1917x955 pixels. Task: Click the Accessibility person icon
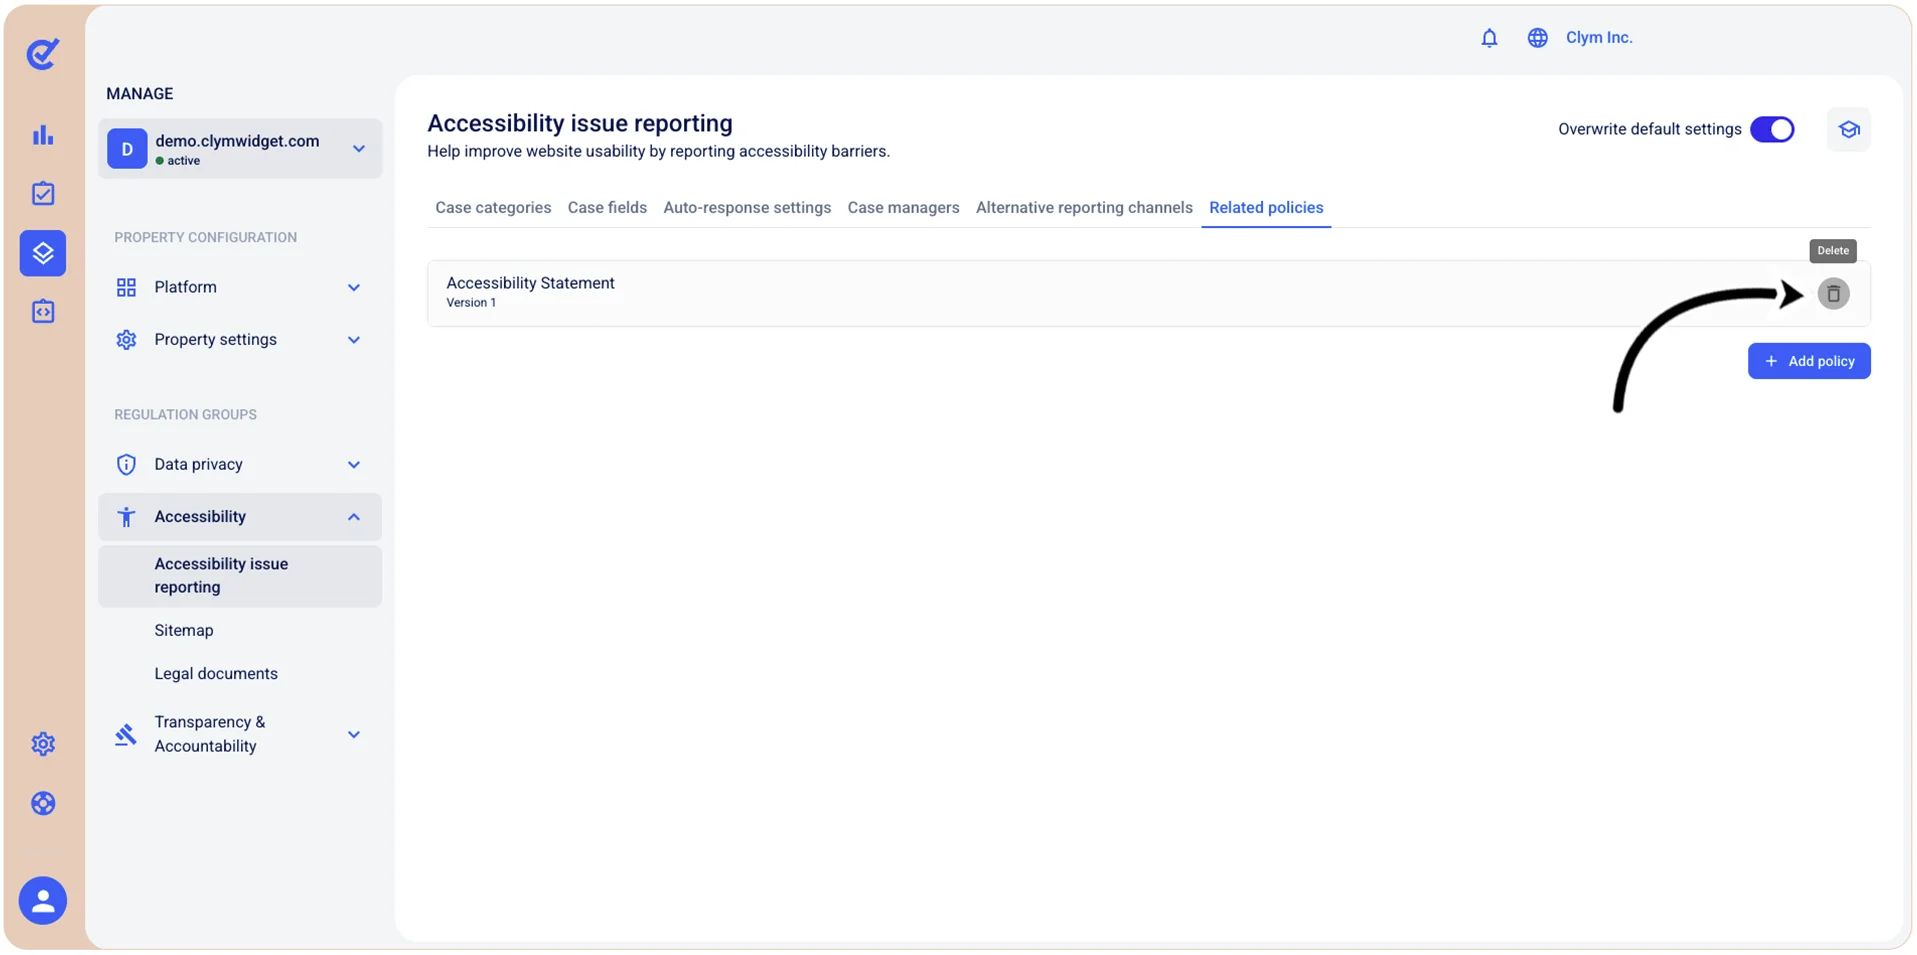pos(126,517)
